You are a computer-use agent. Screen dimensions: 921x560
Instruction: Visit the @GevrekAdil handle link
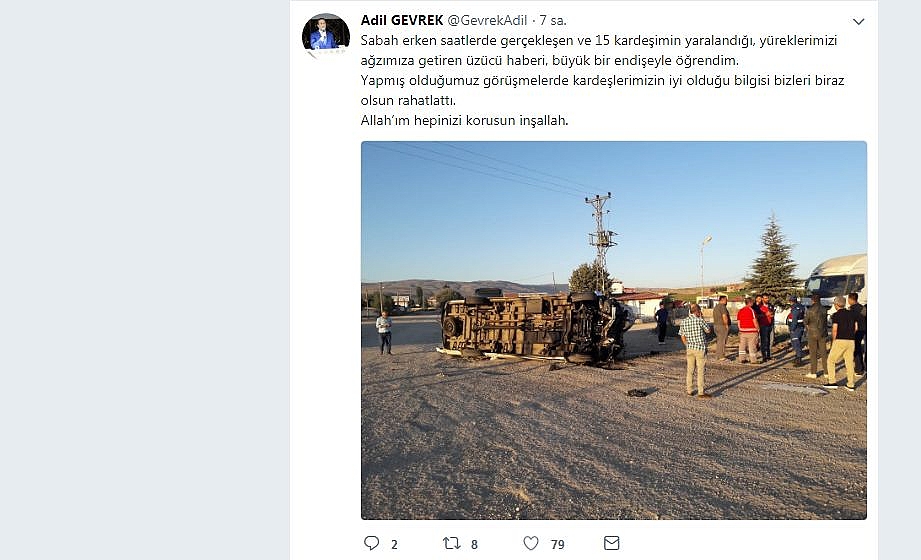pyautogui.click(x=488, y=21)
